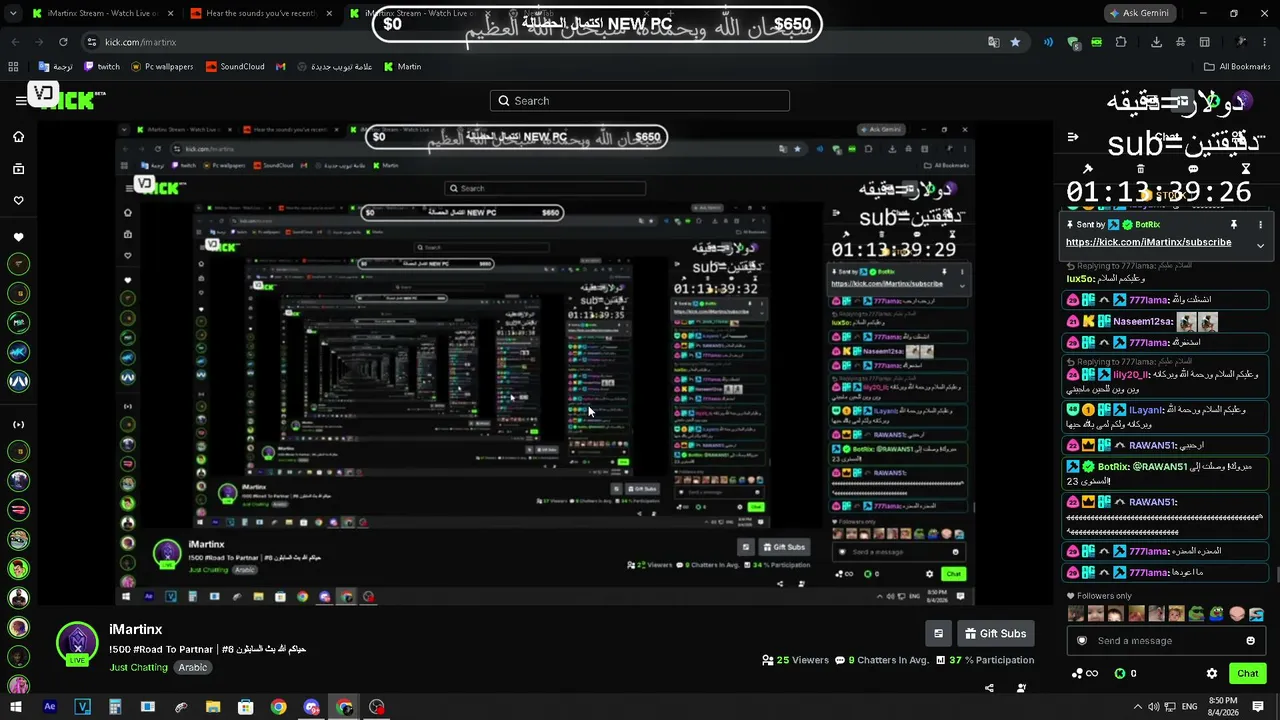Image resolution: width=1280 pixels, height=720 pixels.
Task: Open iMartinx channel avatar
Action: pyautogui.click(x=77, y=644)
